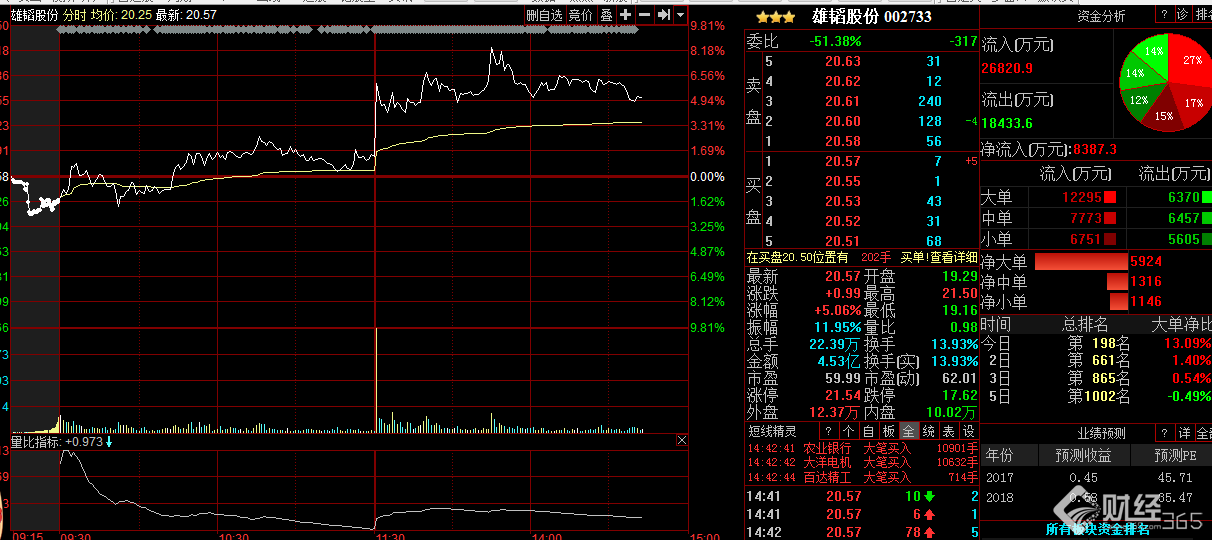Toggle the 叠 overlay chart button
Viewport: 1212px width, 540px height.
606,15
